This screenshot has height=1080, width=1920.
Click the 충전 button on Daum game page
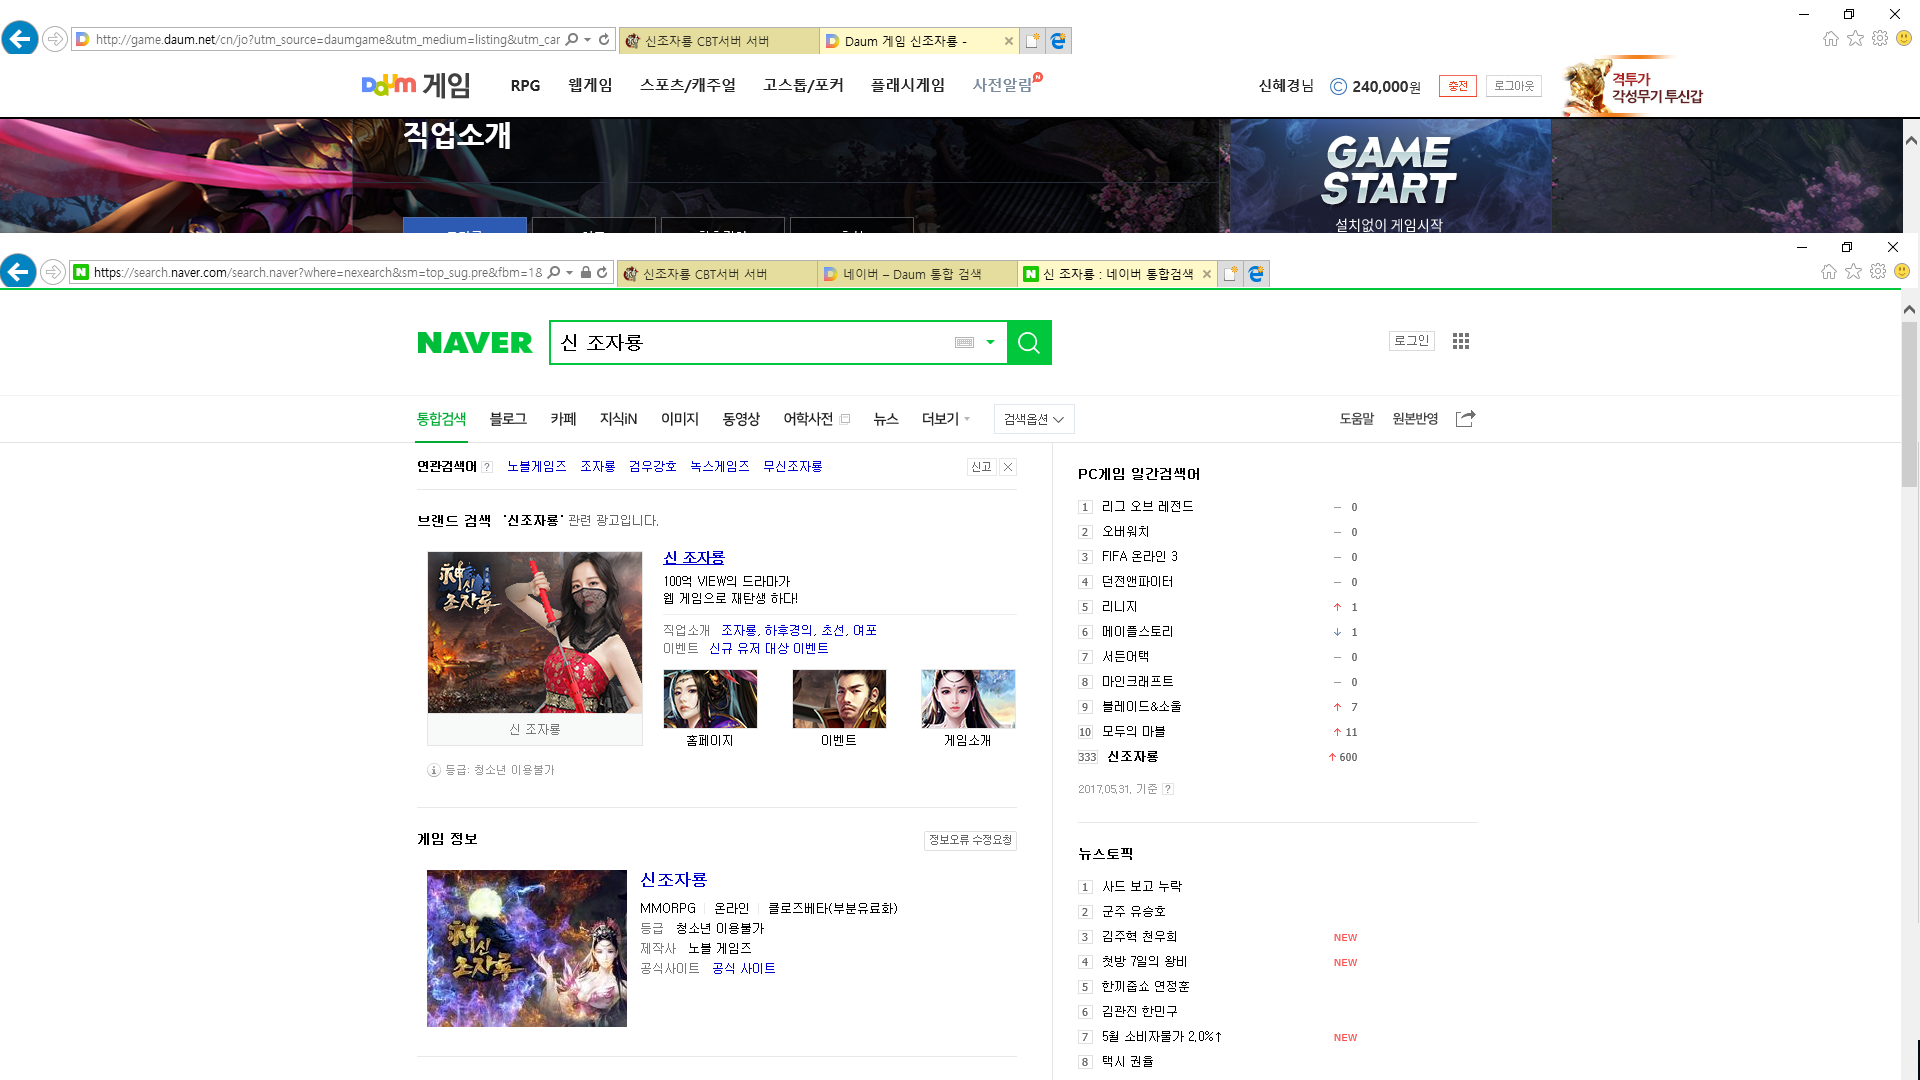[x=1458, y=86]
